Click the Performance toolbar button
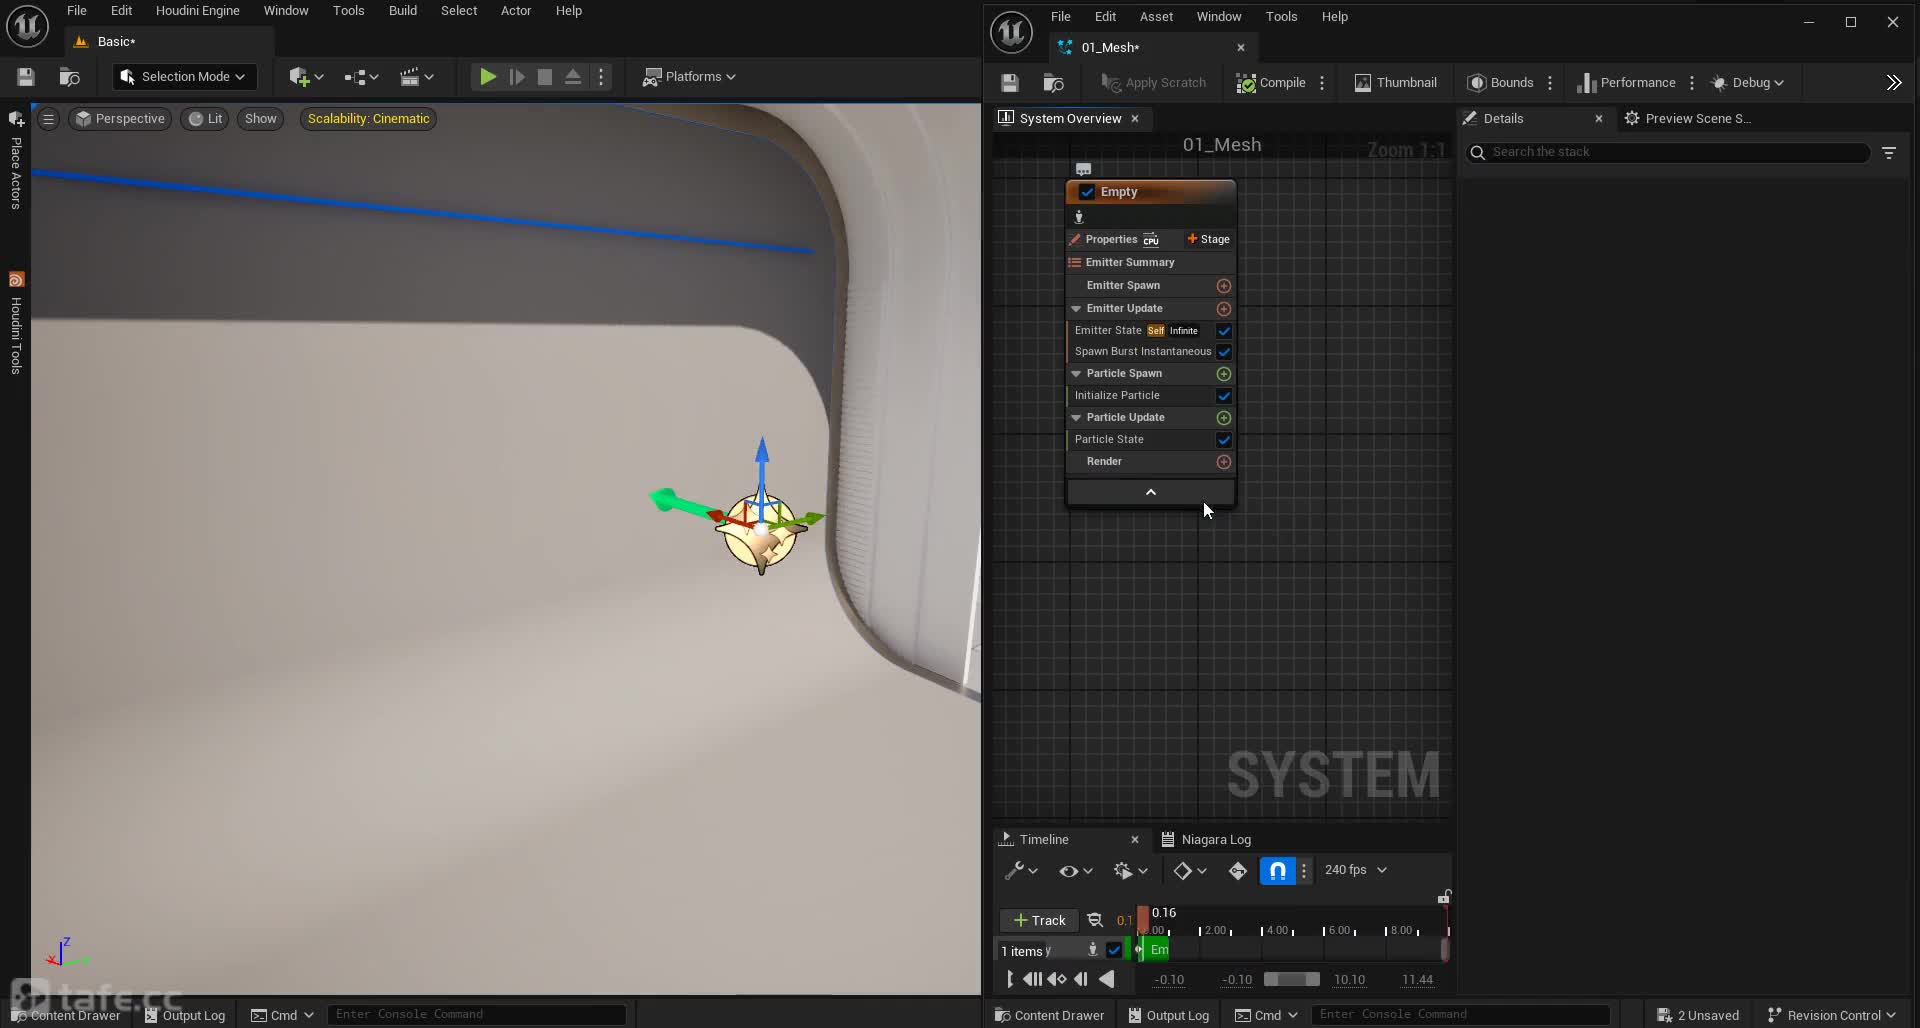Viewport: 1920px width, 1028px height. (1626, 83)
